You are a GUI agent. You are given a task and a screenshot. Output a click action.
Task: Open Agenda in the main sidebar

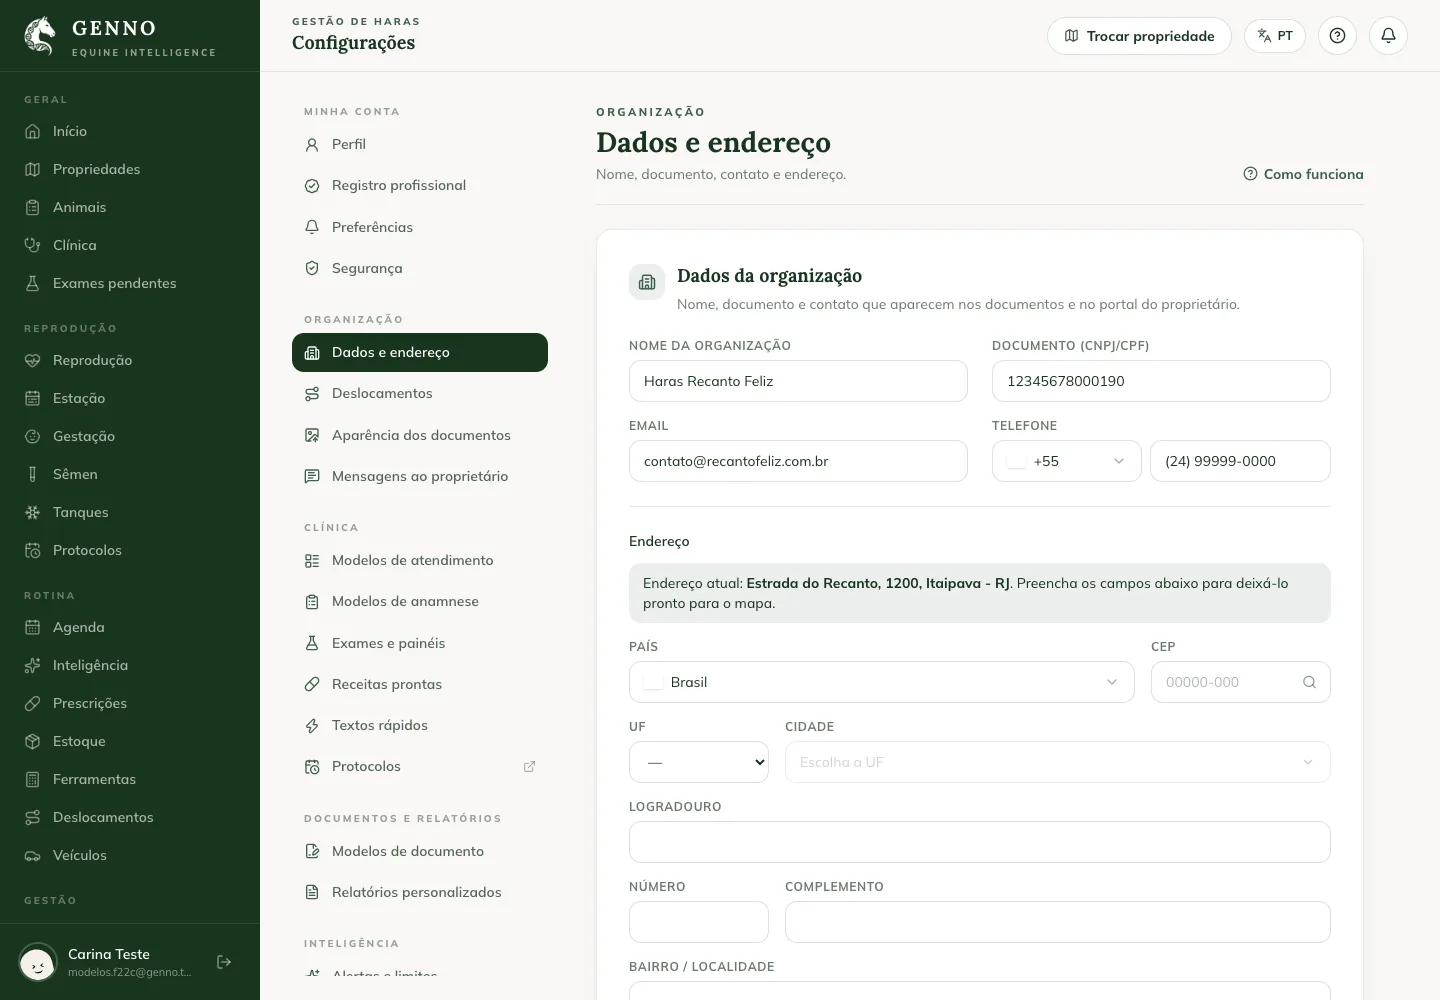(x=130, y=627)
